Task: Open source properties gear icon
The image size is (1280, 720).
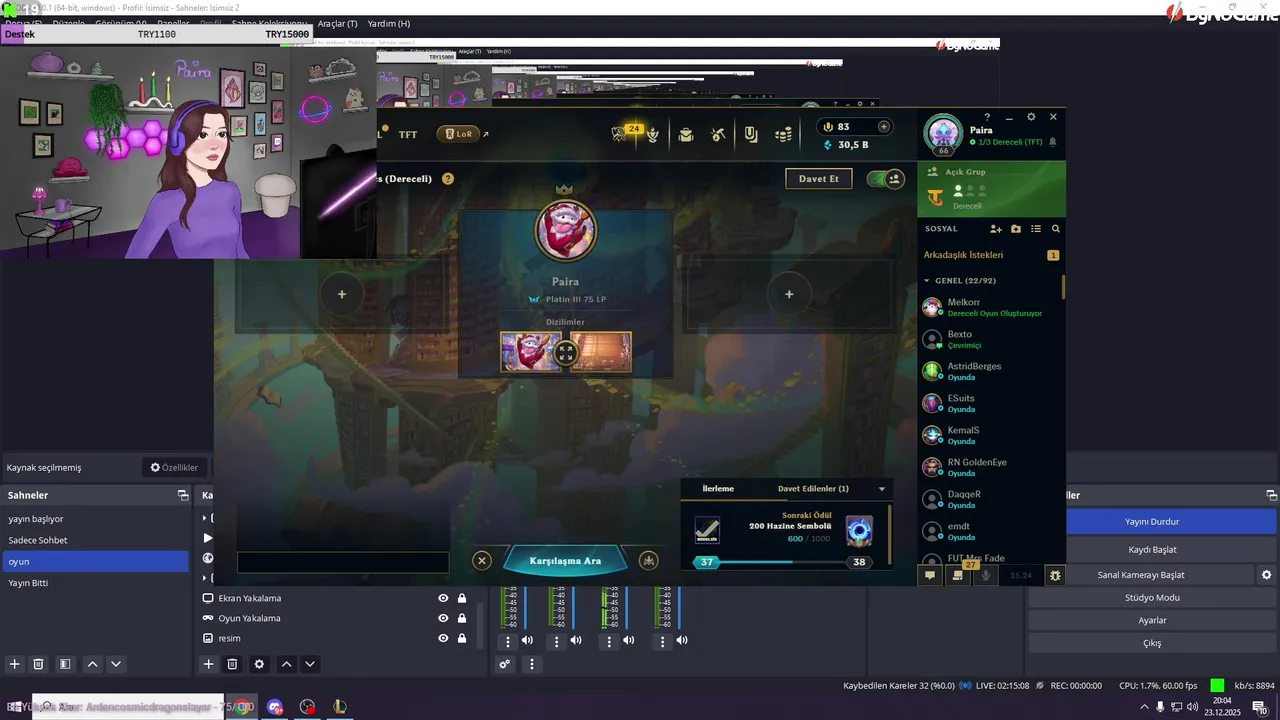Action: 260,664
